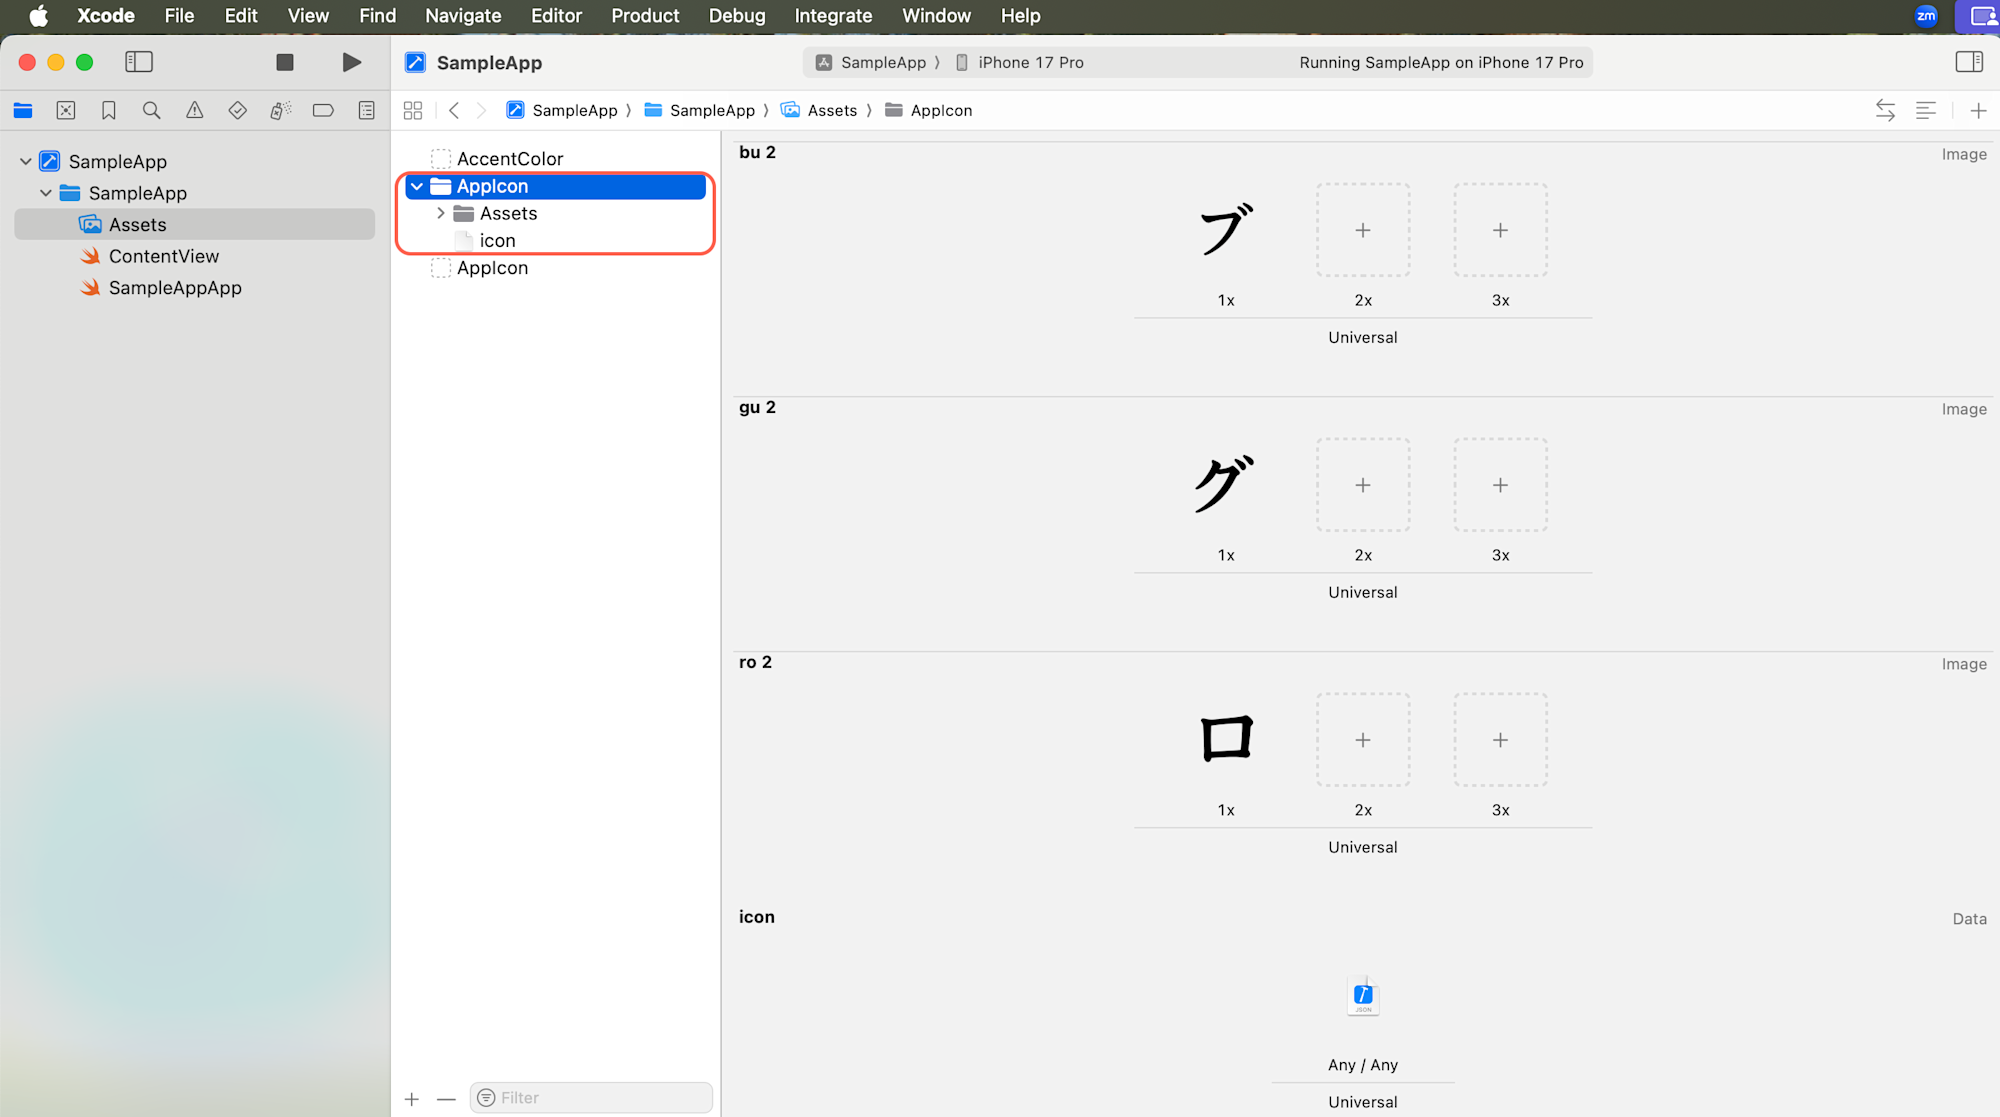
Task: Click AppIcon in the breadcrumb path
Action: (929, 110)
